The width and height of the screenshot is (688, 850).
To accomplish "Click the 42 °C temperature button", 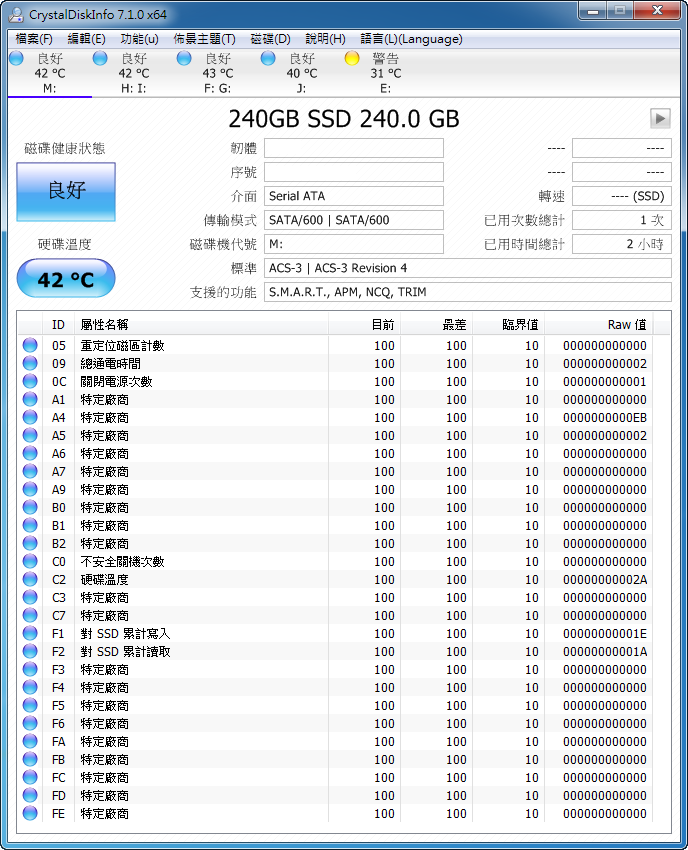I will [x=66, y=279].
